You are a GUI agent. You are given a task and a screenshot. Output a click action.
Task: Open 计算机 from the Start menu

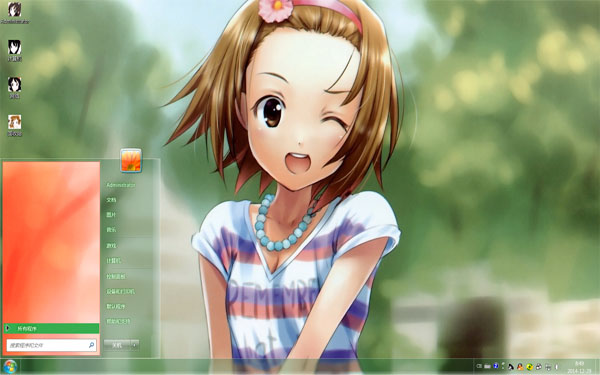point(114,261)
